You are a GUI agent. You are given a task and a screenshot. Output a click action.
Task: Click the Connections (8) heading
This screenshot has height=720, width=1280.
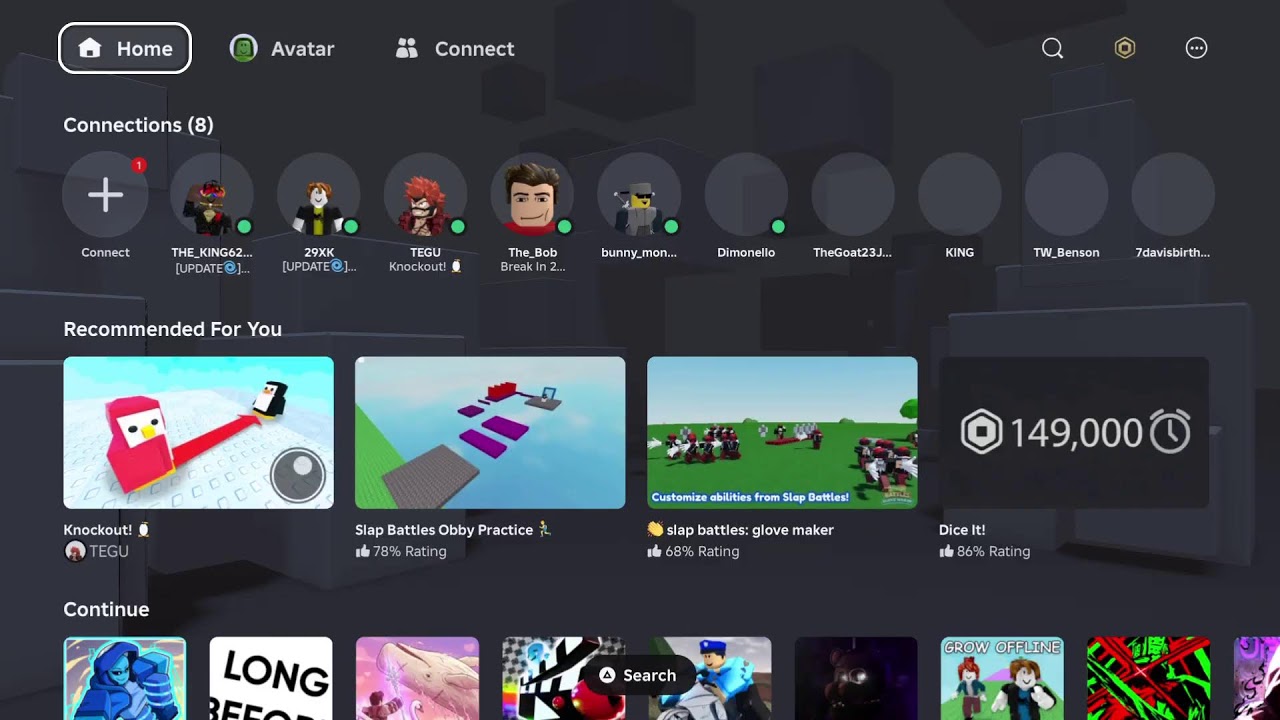coord(138,125)
